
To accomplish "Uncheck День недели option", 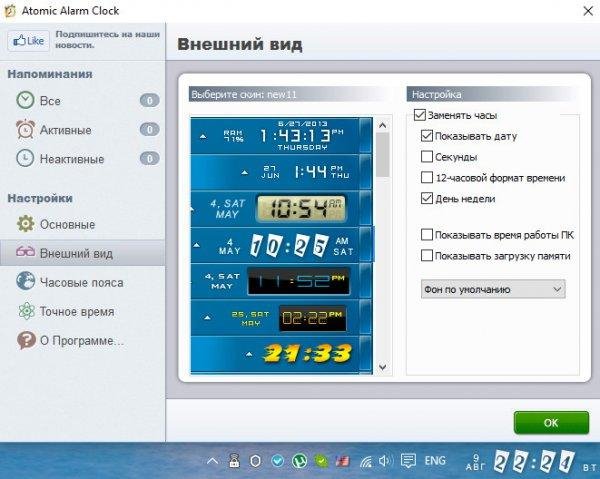I will coord(427,199).
